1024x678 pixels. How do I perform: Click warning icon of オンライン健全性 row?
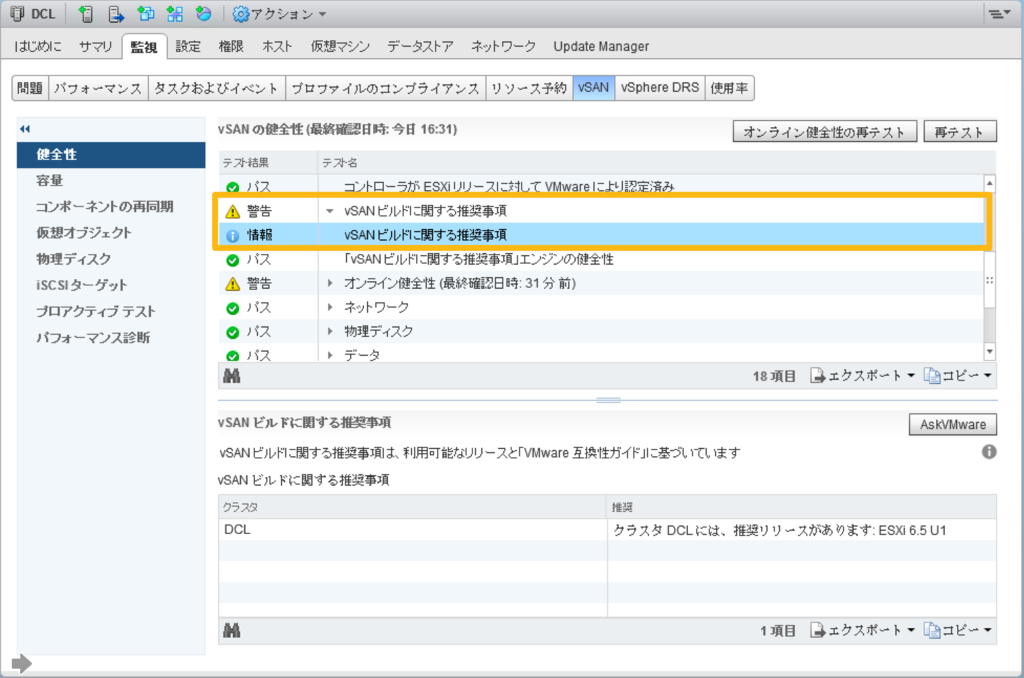[232, 284]
